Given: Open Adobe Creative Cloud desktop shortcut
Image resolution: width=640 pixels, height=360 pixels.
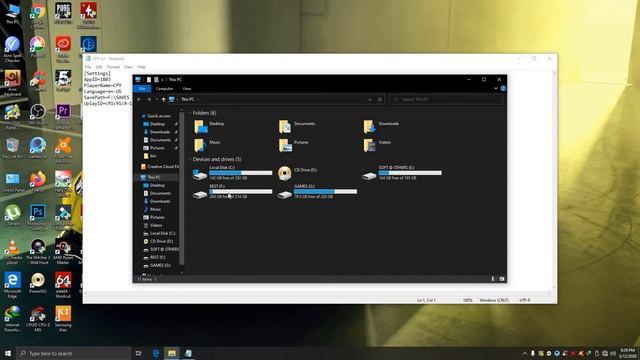Looking at the screenshot, I should [x=63, y=49].
